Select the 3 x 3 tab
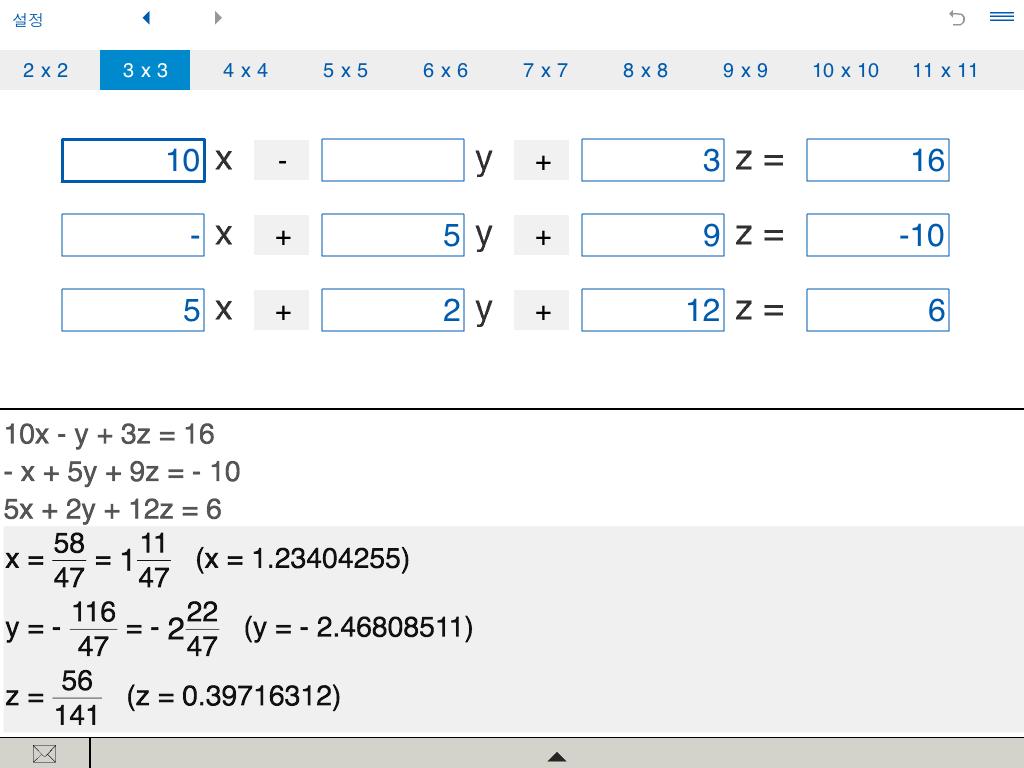Image resolution: width=1024 pixels, height=768 pixels. tap(145, 70)
